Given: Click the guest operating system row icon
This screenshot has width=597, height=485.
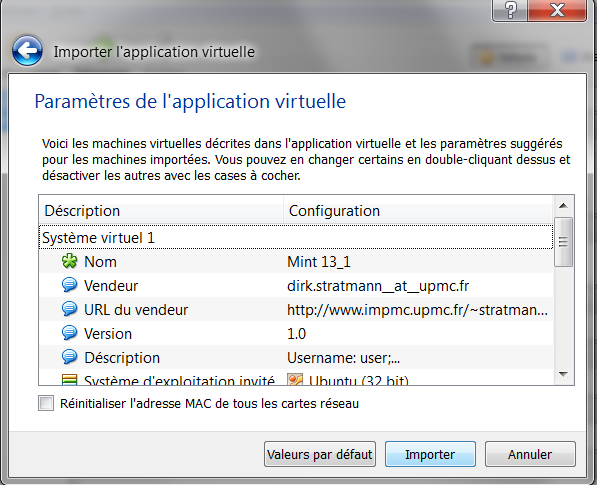Looking at the screenshot, I should tap(69, 380).
